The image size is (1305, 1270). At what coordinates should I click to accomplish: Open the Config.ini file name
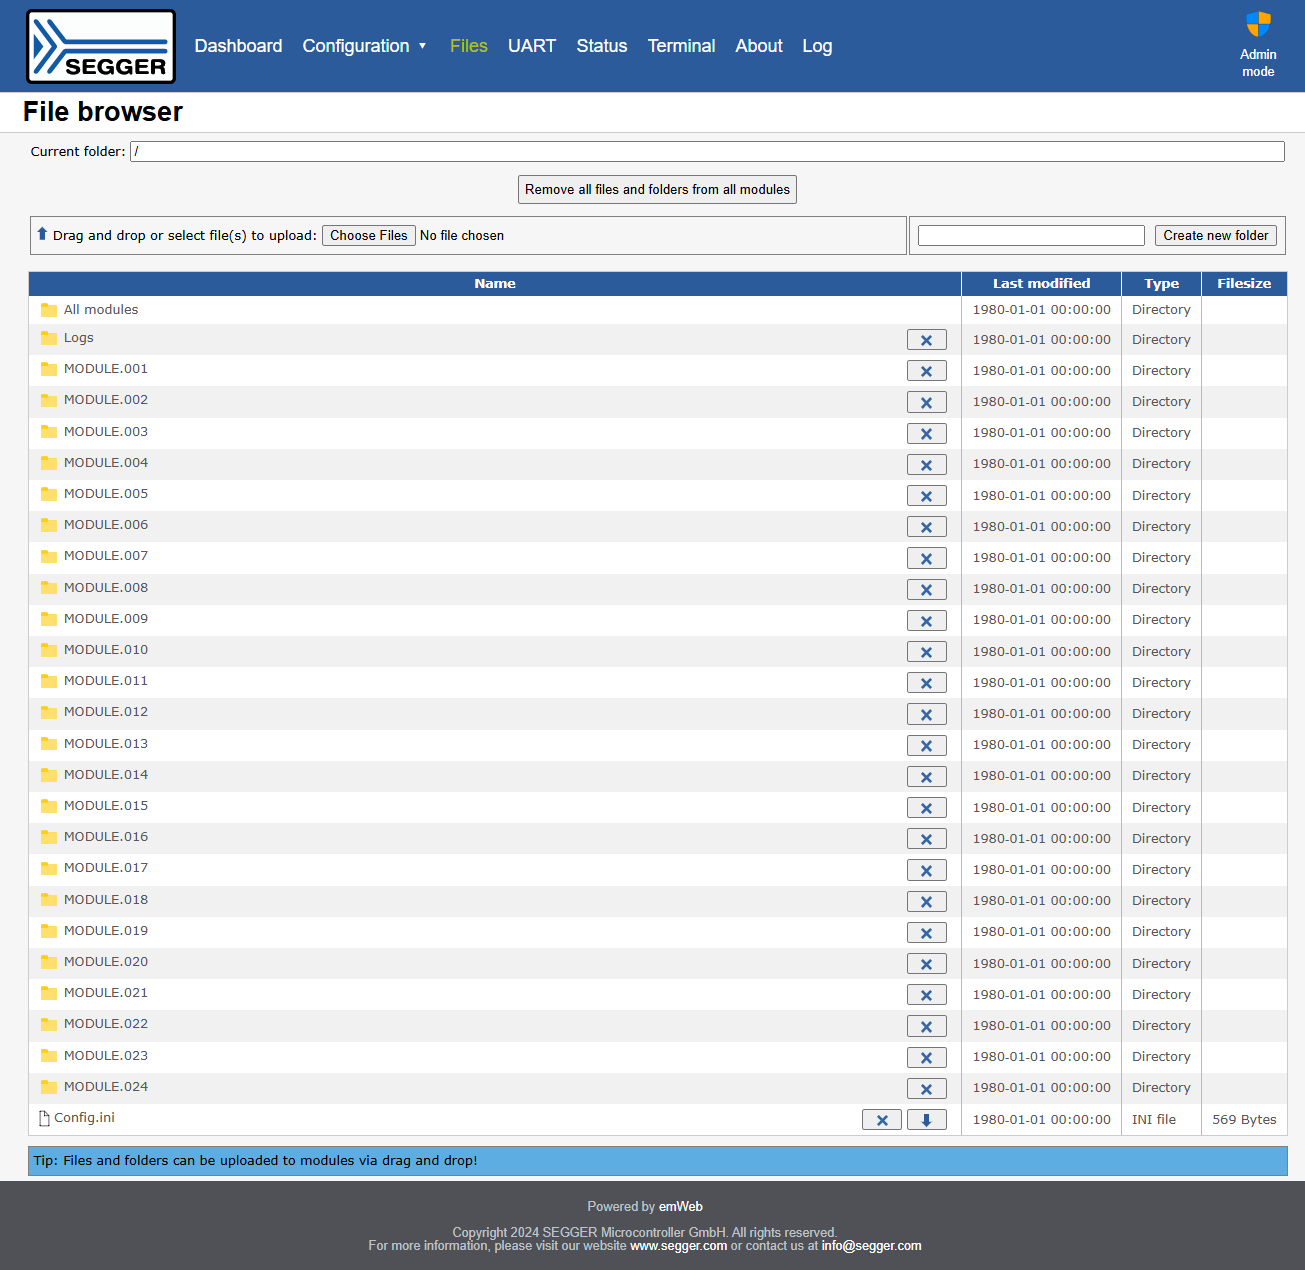[x=84, y=1118]
